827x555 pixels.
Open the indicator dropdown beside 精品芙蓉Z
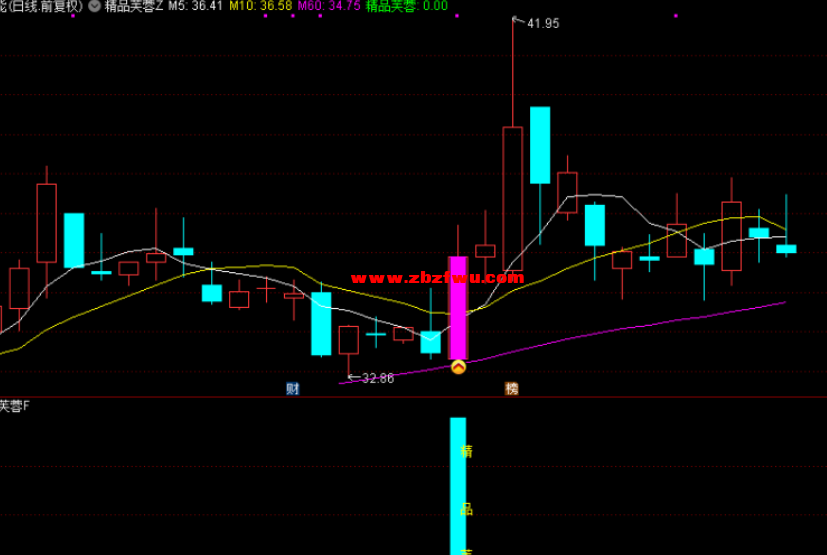click(x=94, y=6)
